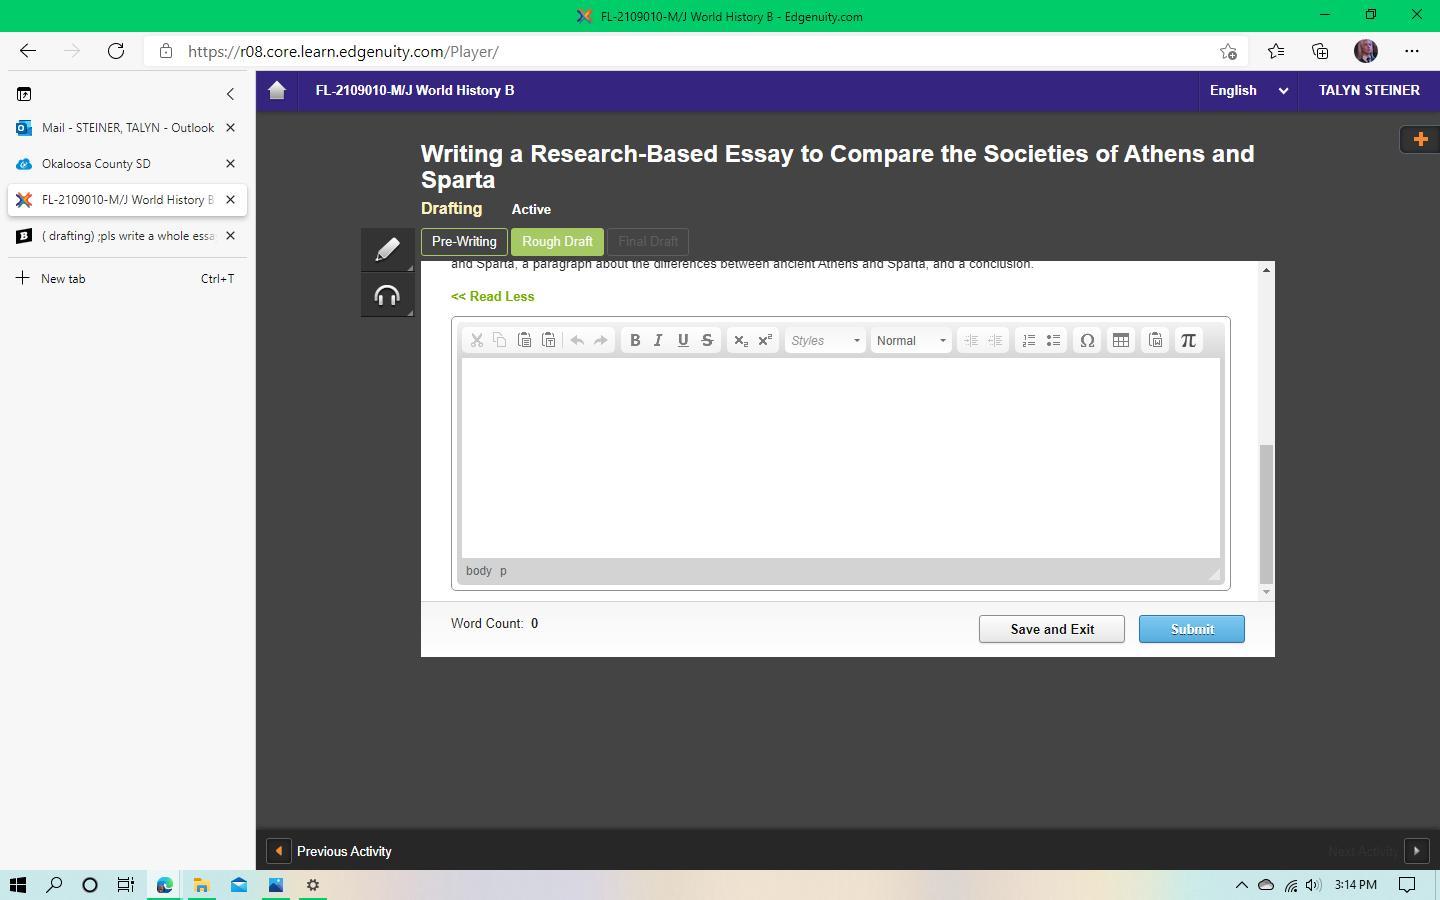This screenshot has height=900, width=1440.
Task: Toggle Italic formatting
Action: (x=658, y=341)
